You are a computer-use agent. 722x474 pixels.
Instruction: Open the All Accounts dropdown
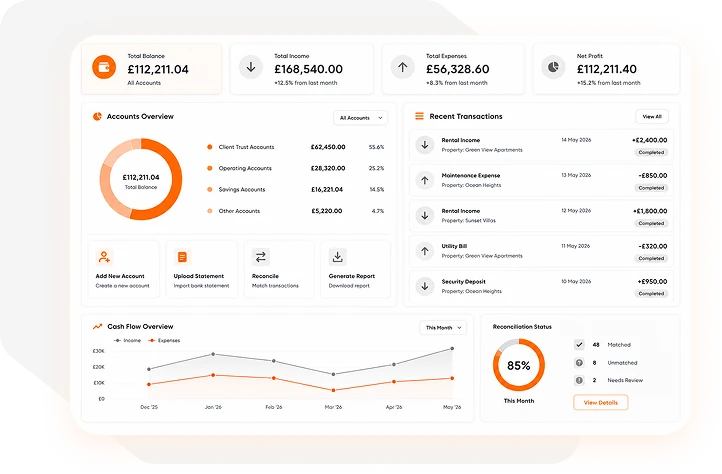pyautogui.click(x=361, y=118)
